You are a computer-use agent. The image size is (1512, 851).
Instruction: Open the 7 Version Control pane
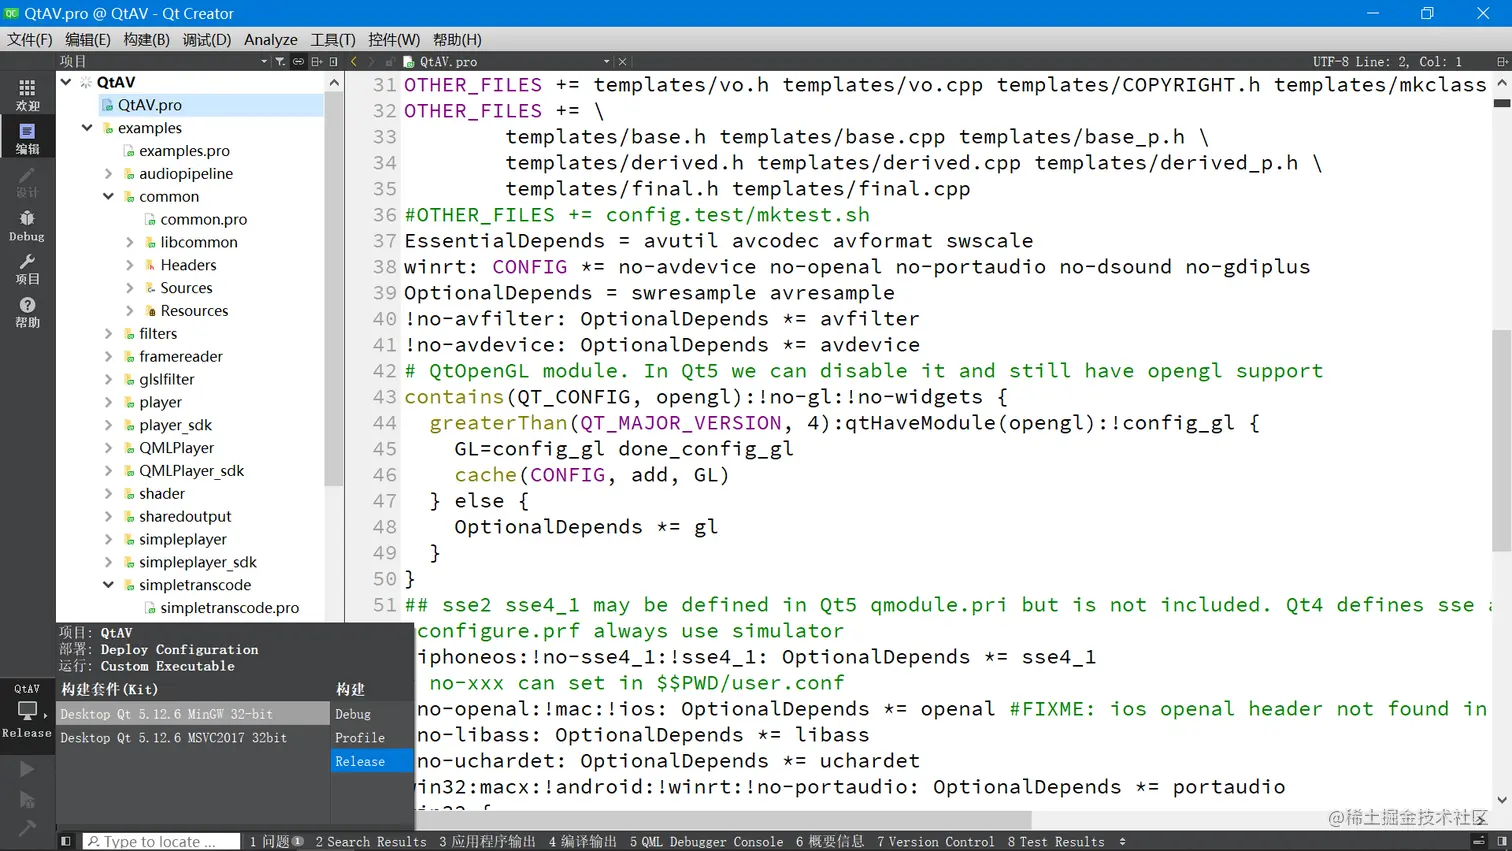tap(936, 842)
